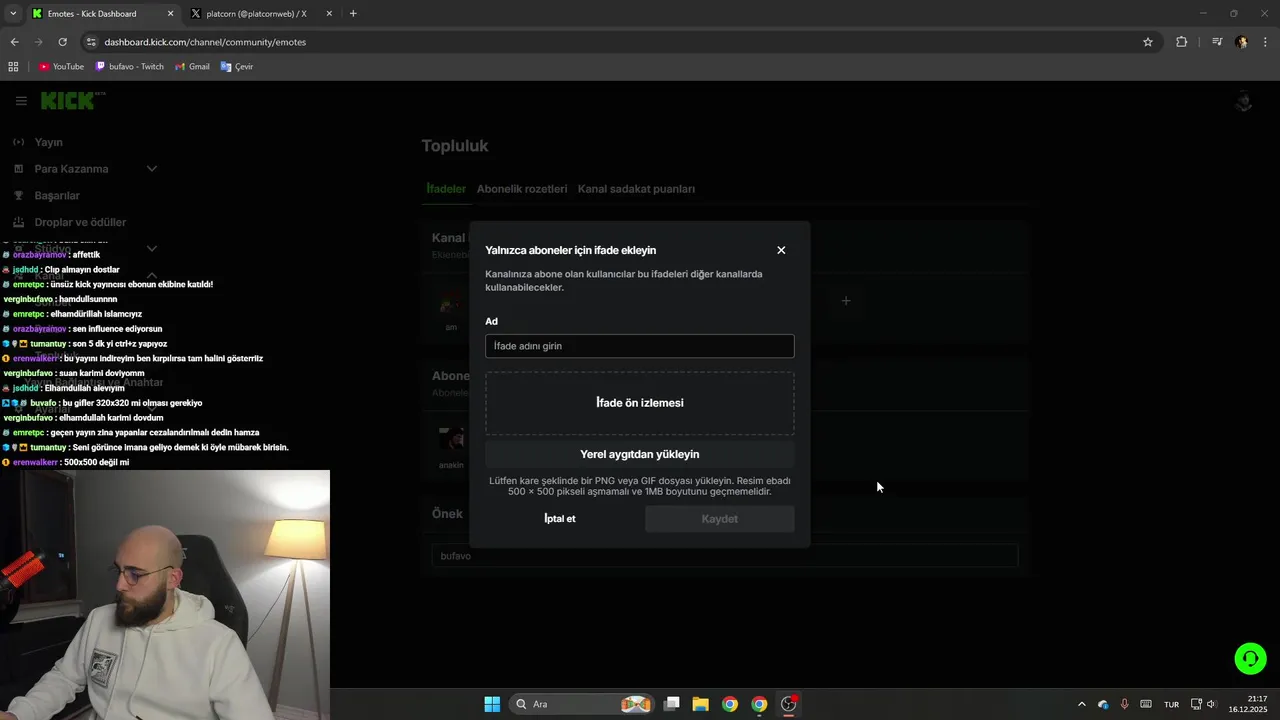
Task: Open the Chrome extensions menu
Action: 1181,42
